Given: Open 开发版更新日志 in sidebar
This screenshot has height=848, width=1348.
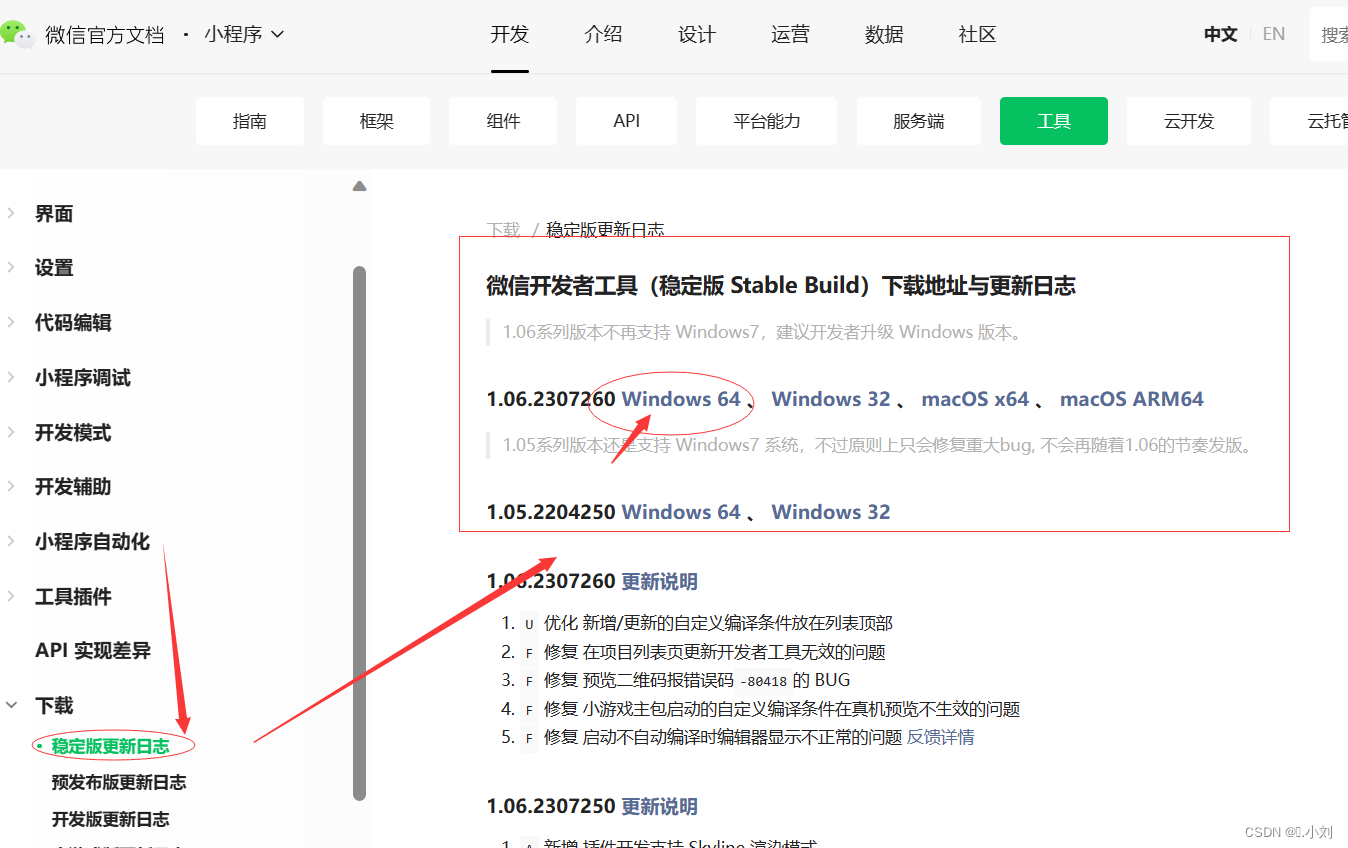Looking at the screenshot, I should [111, 819].
